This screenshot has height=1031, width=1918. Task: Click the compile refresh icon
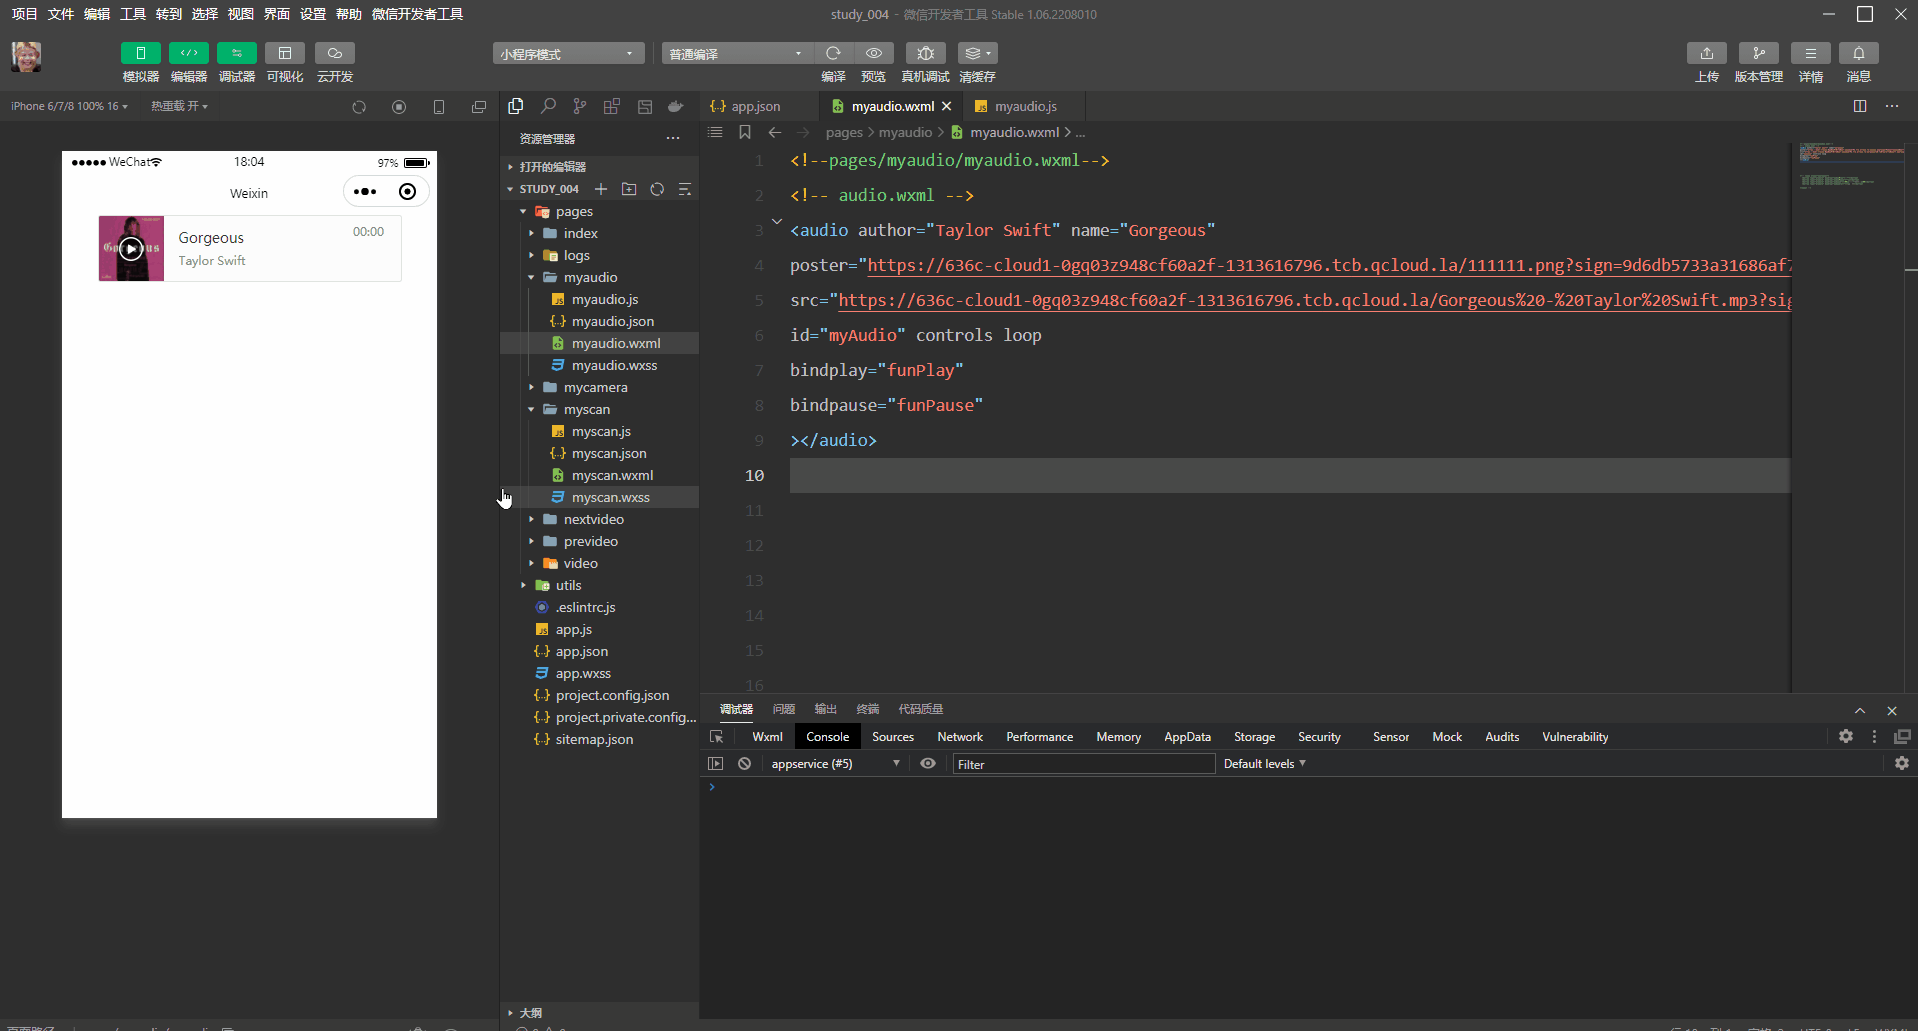[x=833, y=53]
